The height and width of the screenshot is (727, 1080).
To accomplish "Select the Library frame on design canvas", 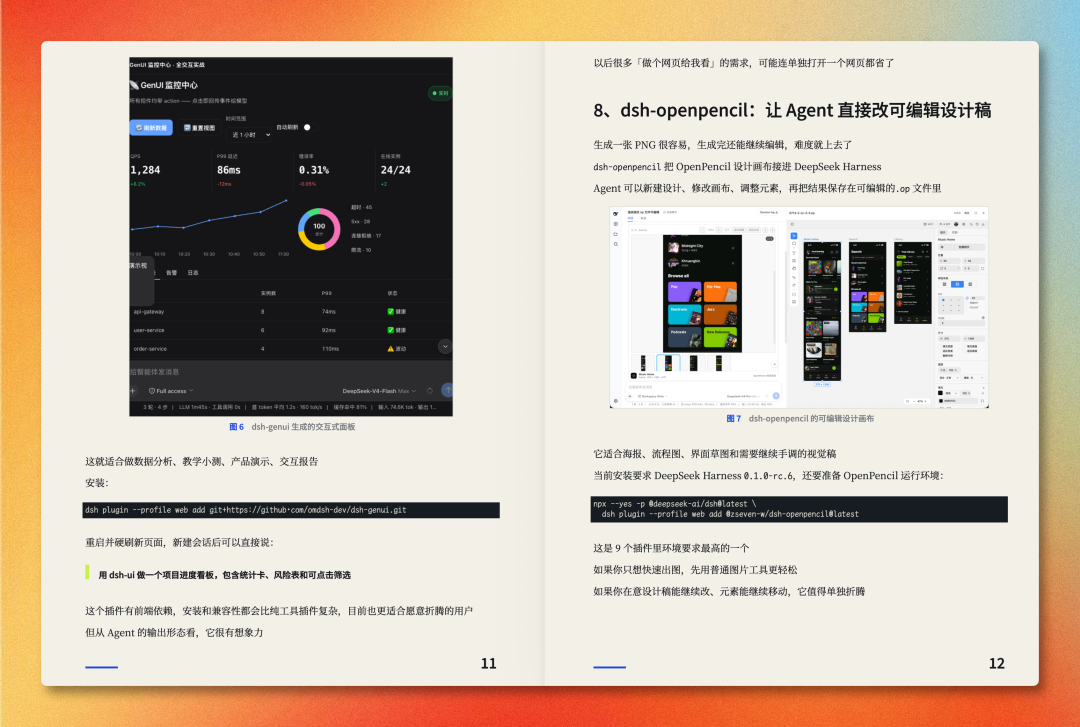I will 913,283.
